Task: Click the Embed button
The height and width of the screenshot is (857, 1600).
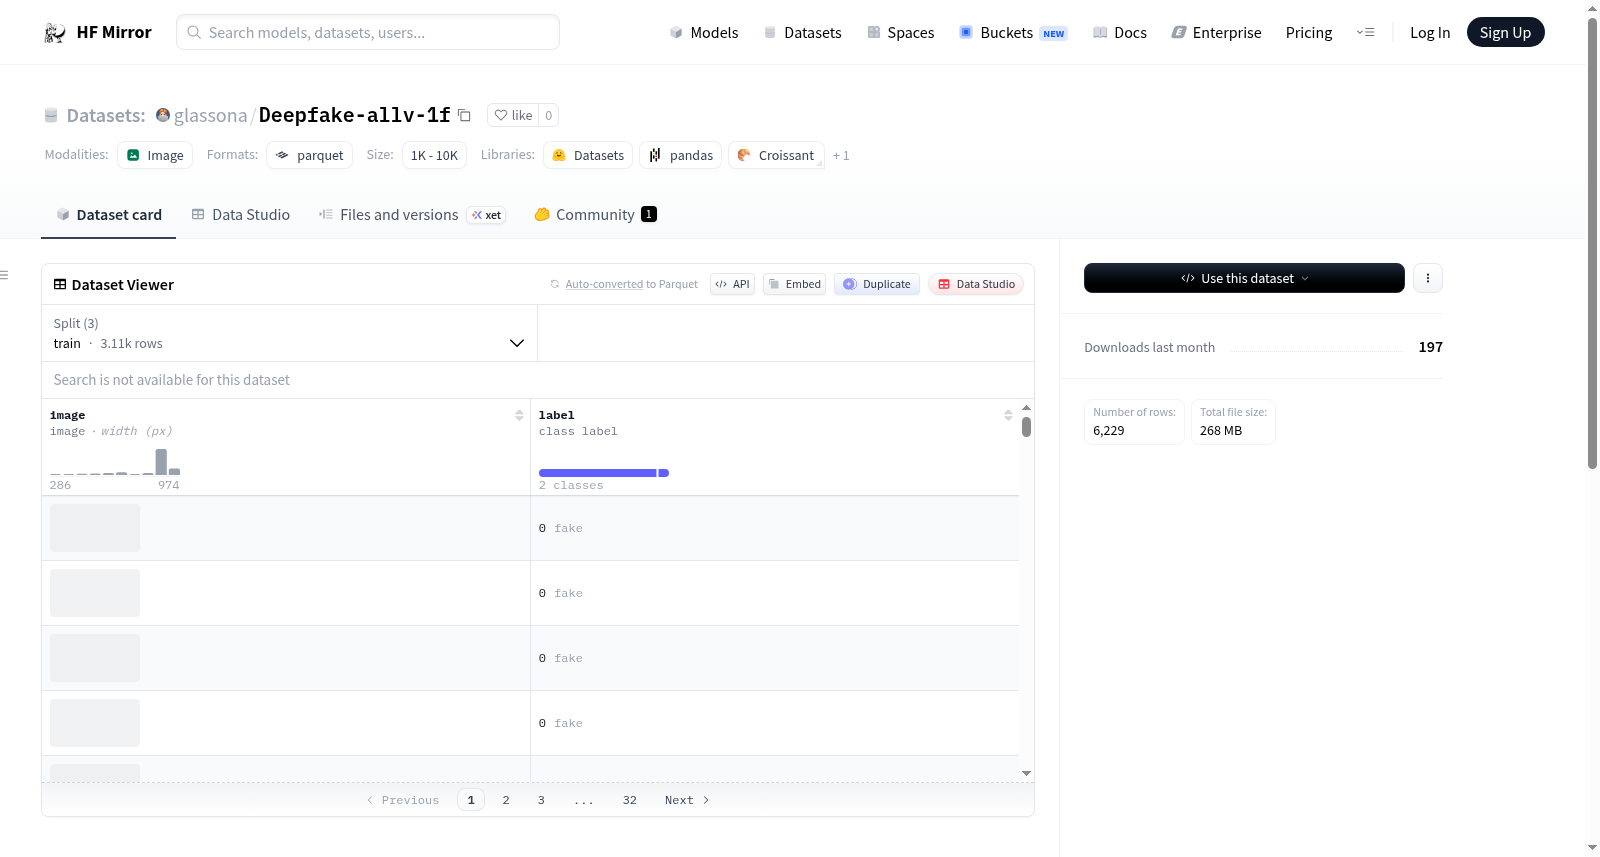Action: pos(795,284)
